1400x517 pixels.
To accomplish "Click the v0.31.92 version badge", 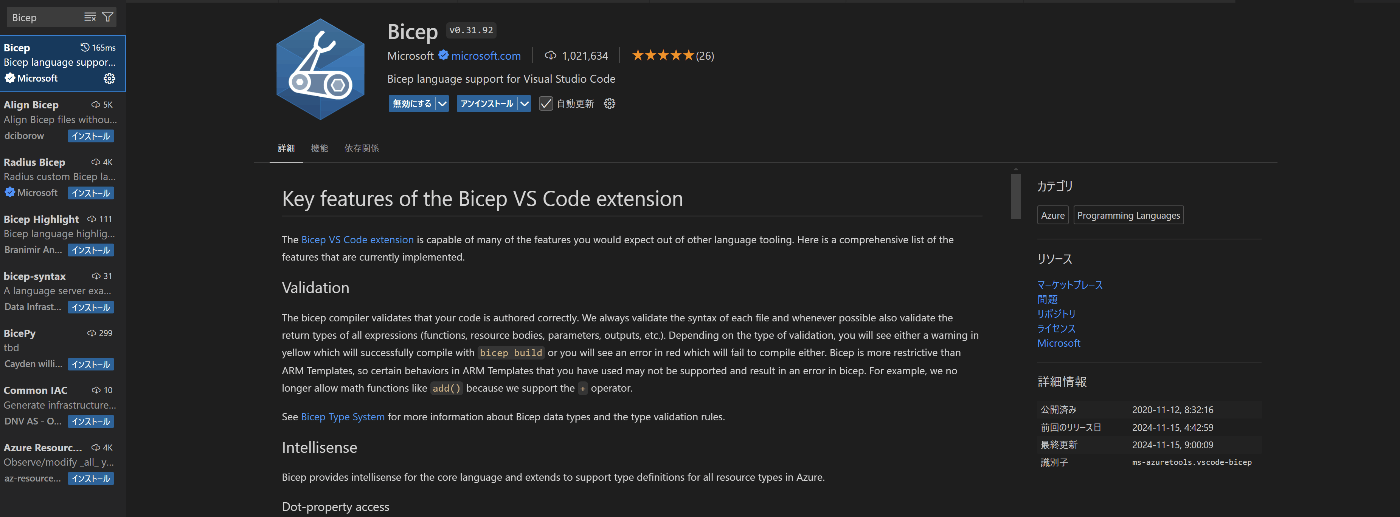I will pos(471,30).
